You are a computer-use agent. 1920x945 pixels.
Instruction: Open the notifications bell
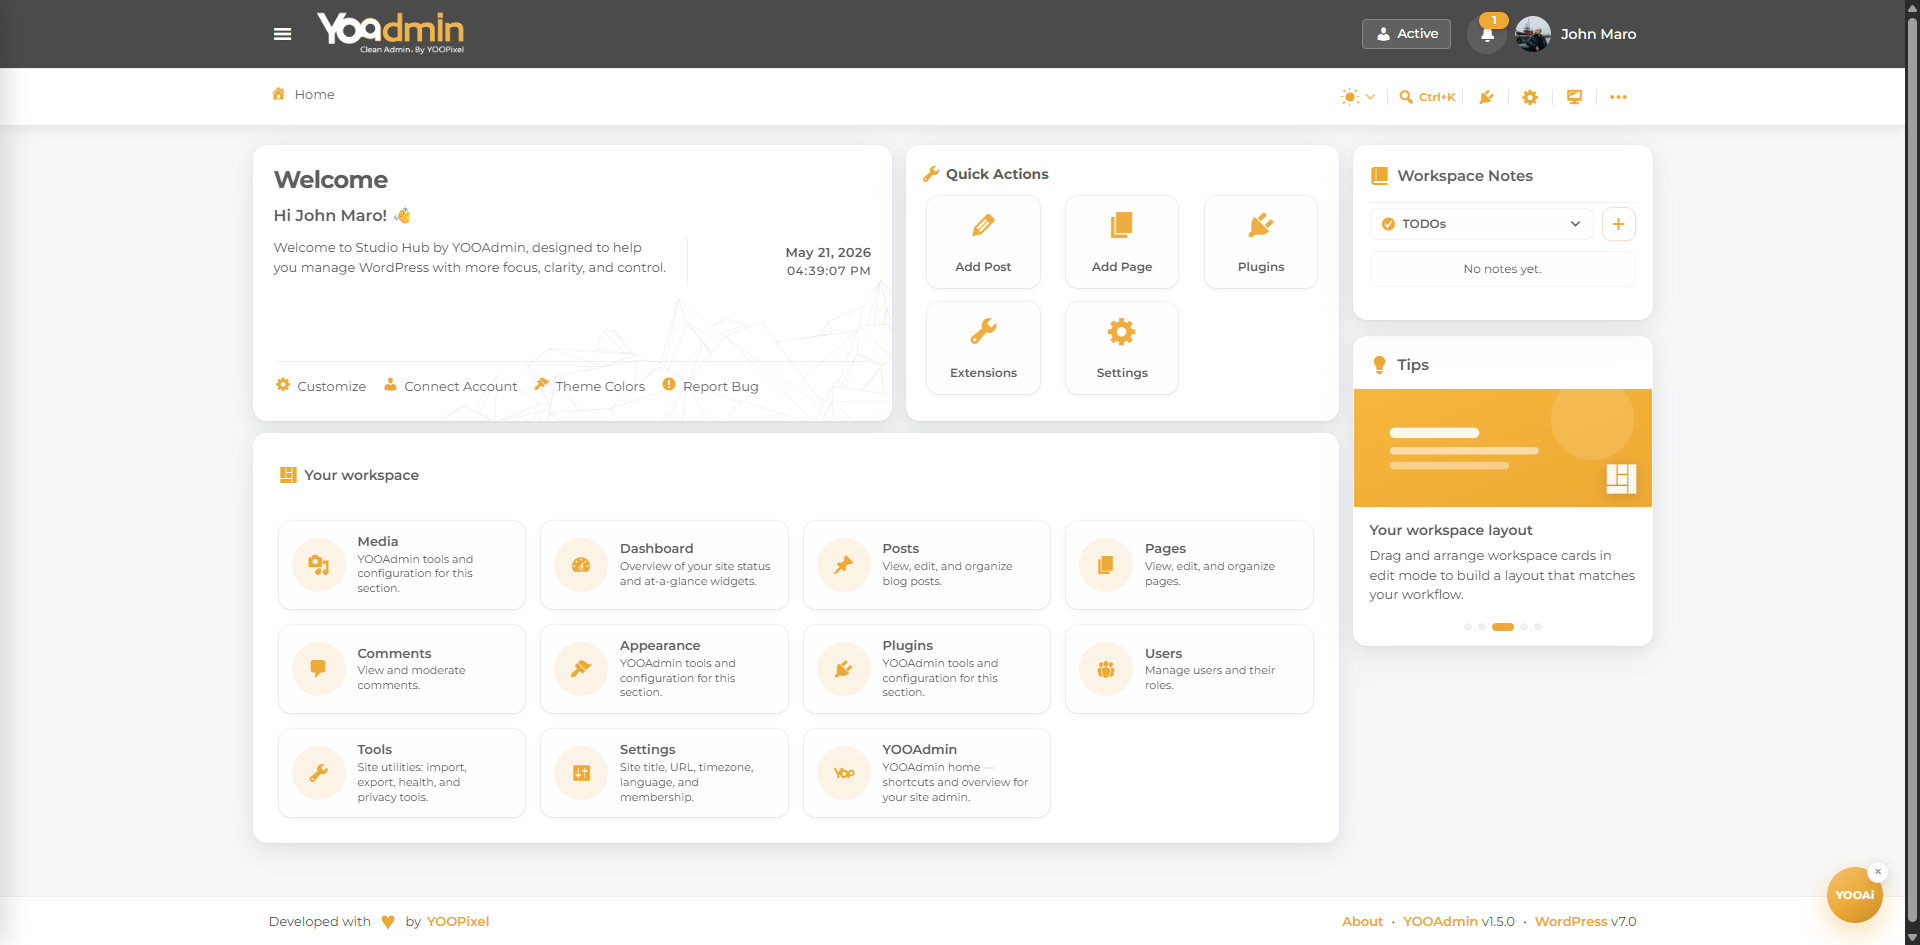(1487, 34)
